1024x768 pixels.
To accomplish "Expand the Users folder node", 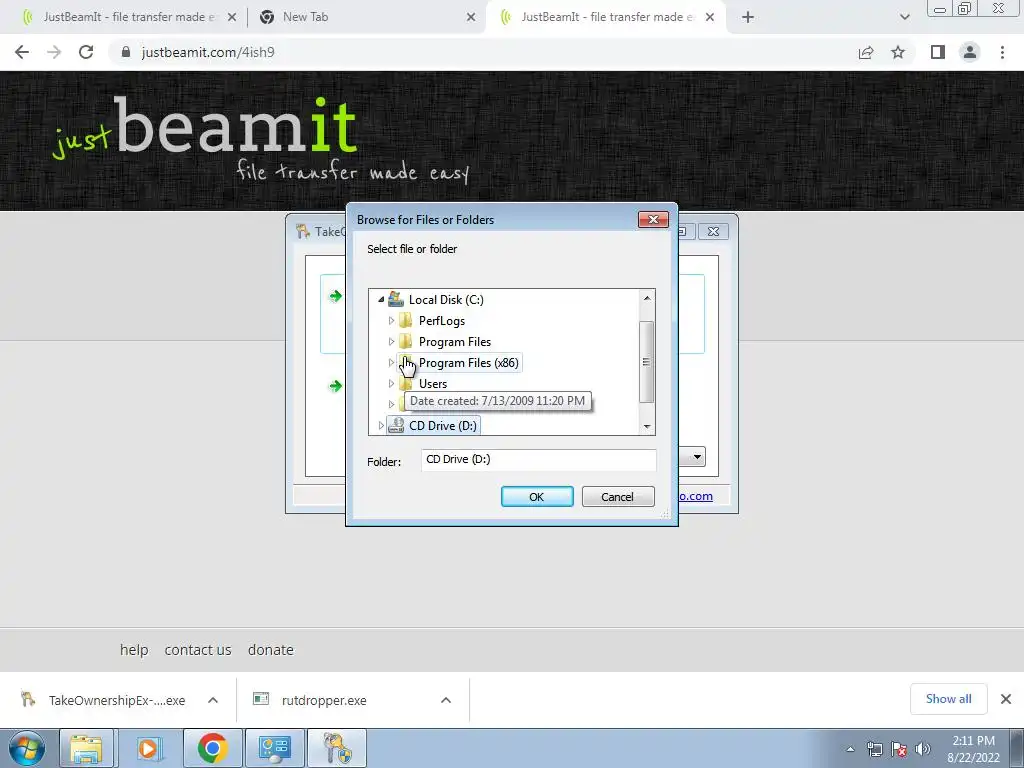I will pyautogui.click(x=391, y=383).
